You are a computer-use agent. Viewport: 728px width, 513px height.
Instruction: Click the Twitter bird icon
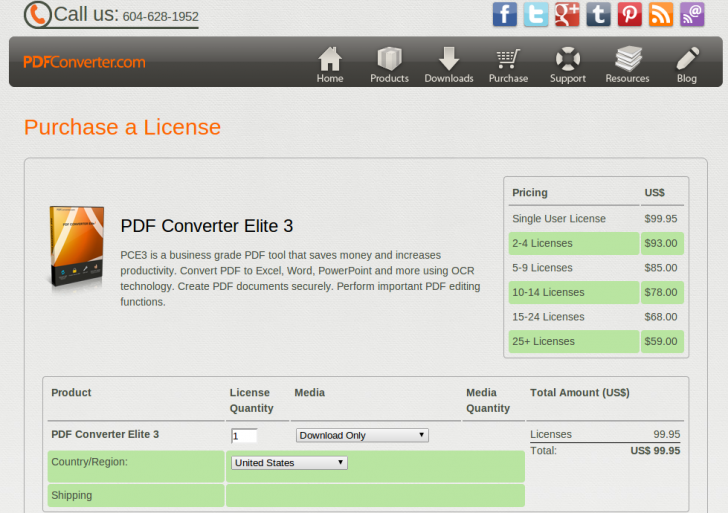(x=536, y=14)
